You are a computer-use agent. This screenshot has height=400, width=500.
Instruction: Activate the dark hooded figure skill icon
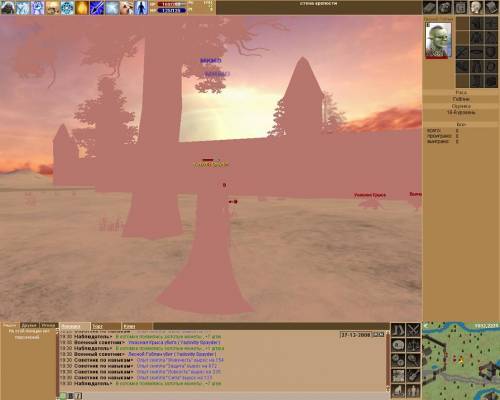tap(7, 7)
